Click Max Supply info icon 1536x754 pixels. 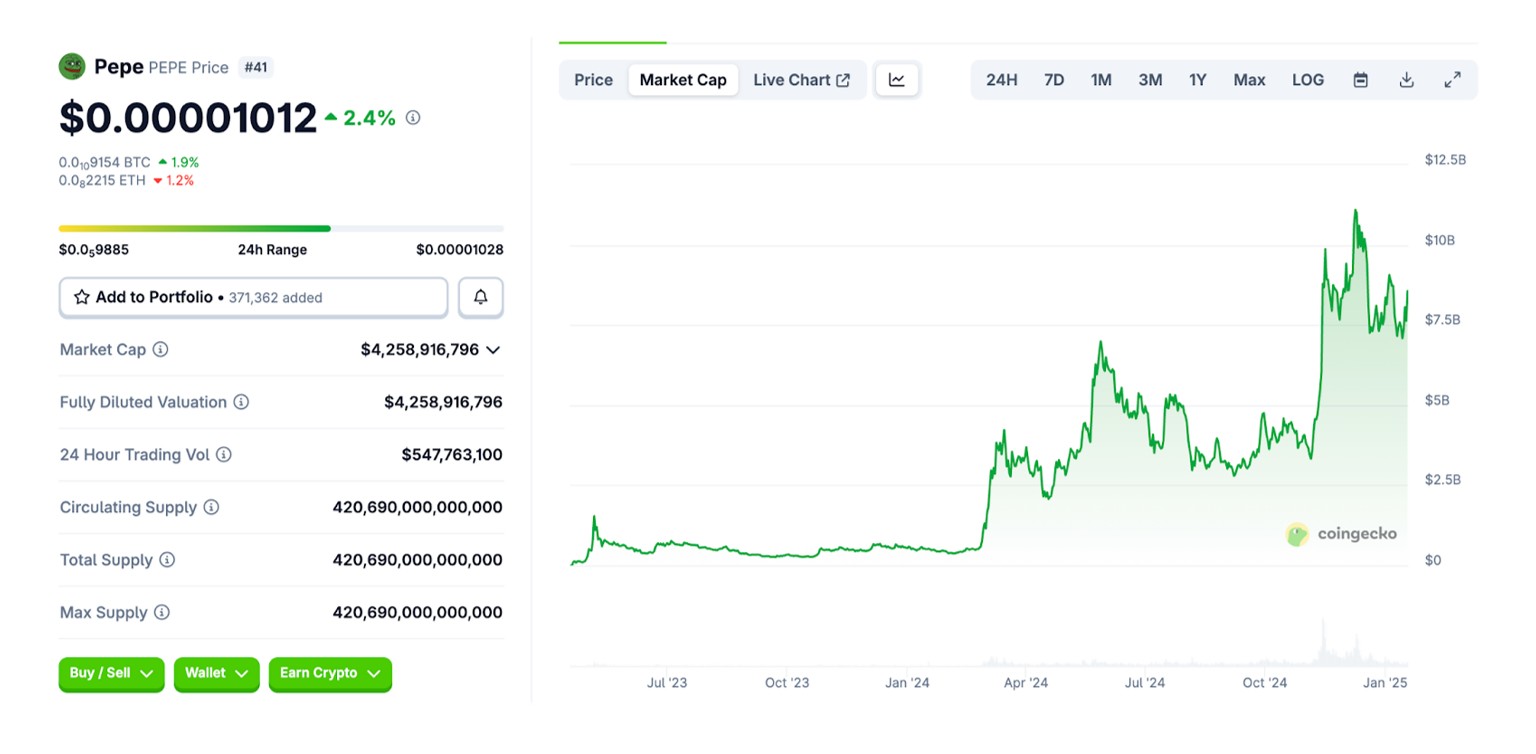(x=161, y=612)
